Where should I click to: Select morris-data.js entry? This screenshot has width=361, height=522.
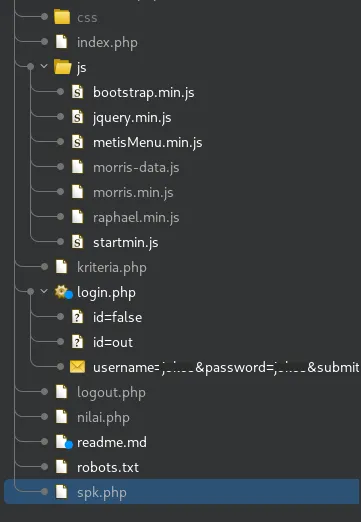[x=136, y=168]
